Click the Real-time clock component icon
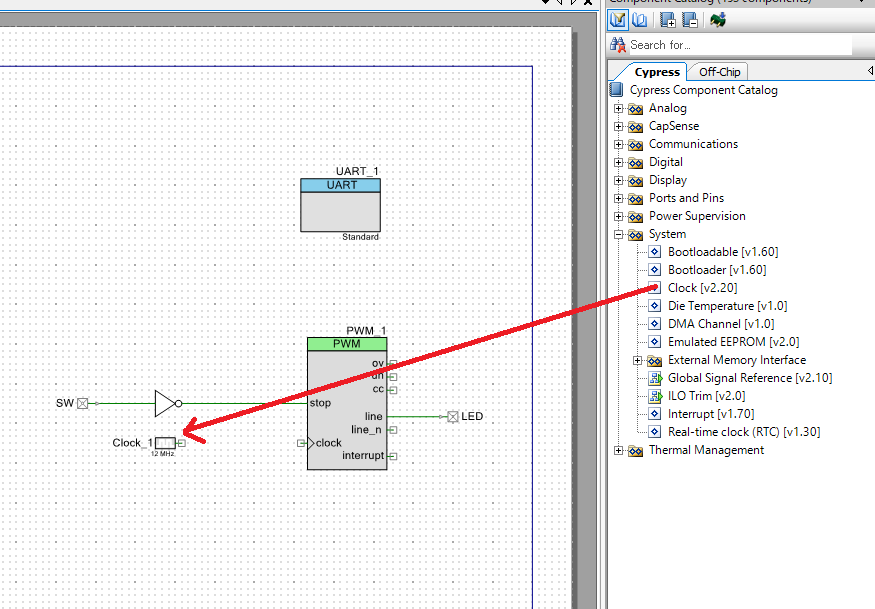 655,431
